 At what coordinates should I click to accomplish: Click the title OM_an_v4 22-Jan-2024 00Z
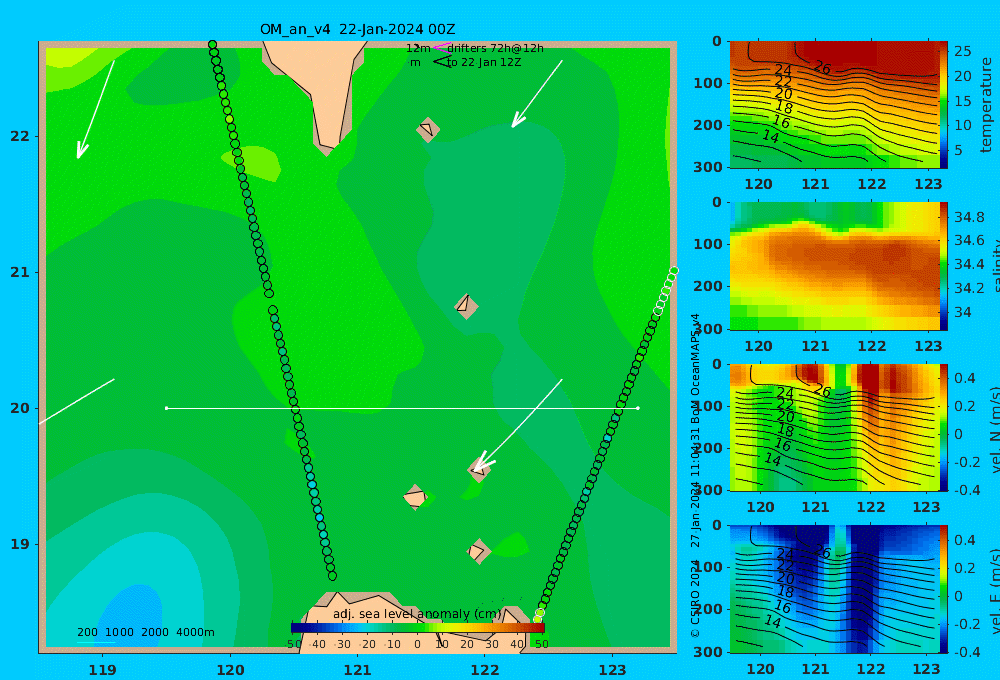tap(357, 29)
